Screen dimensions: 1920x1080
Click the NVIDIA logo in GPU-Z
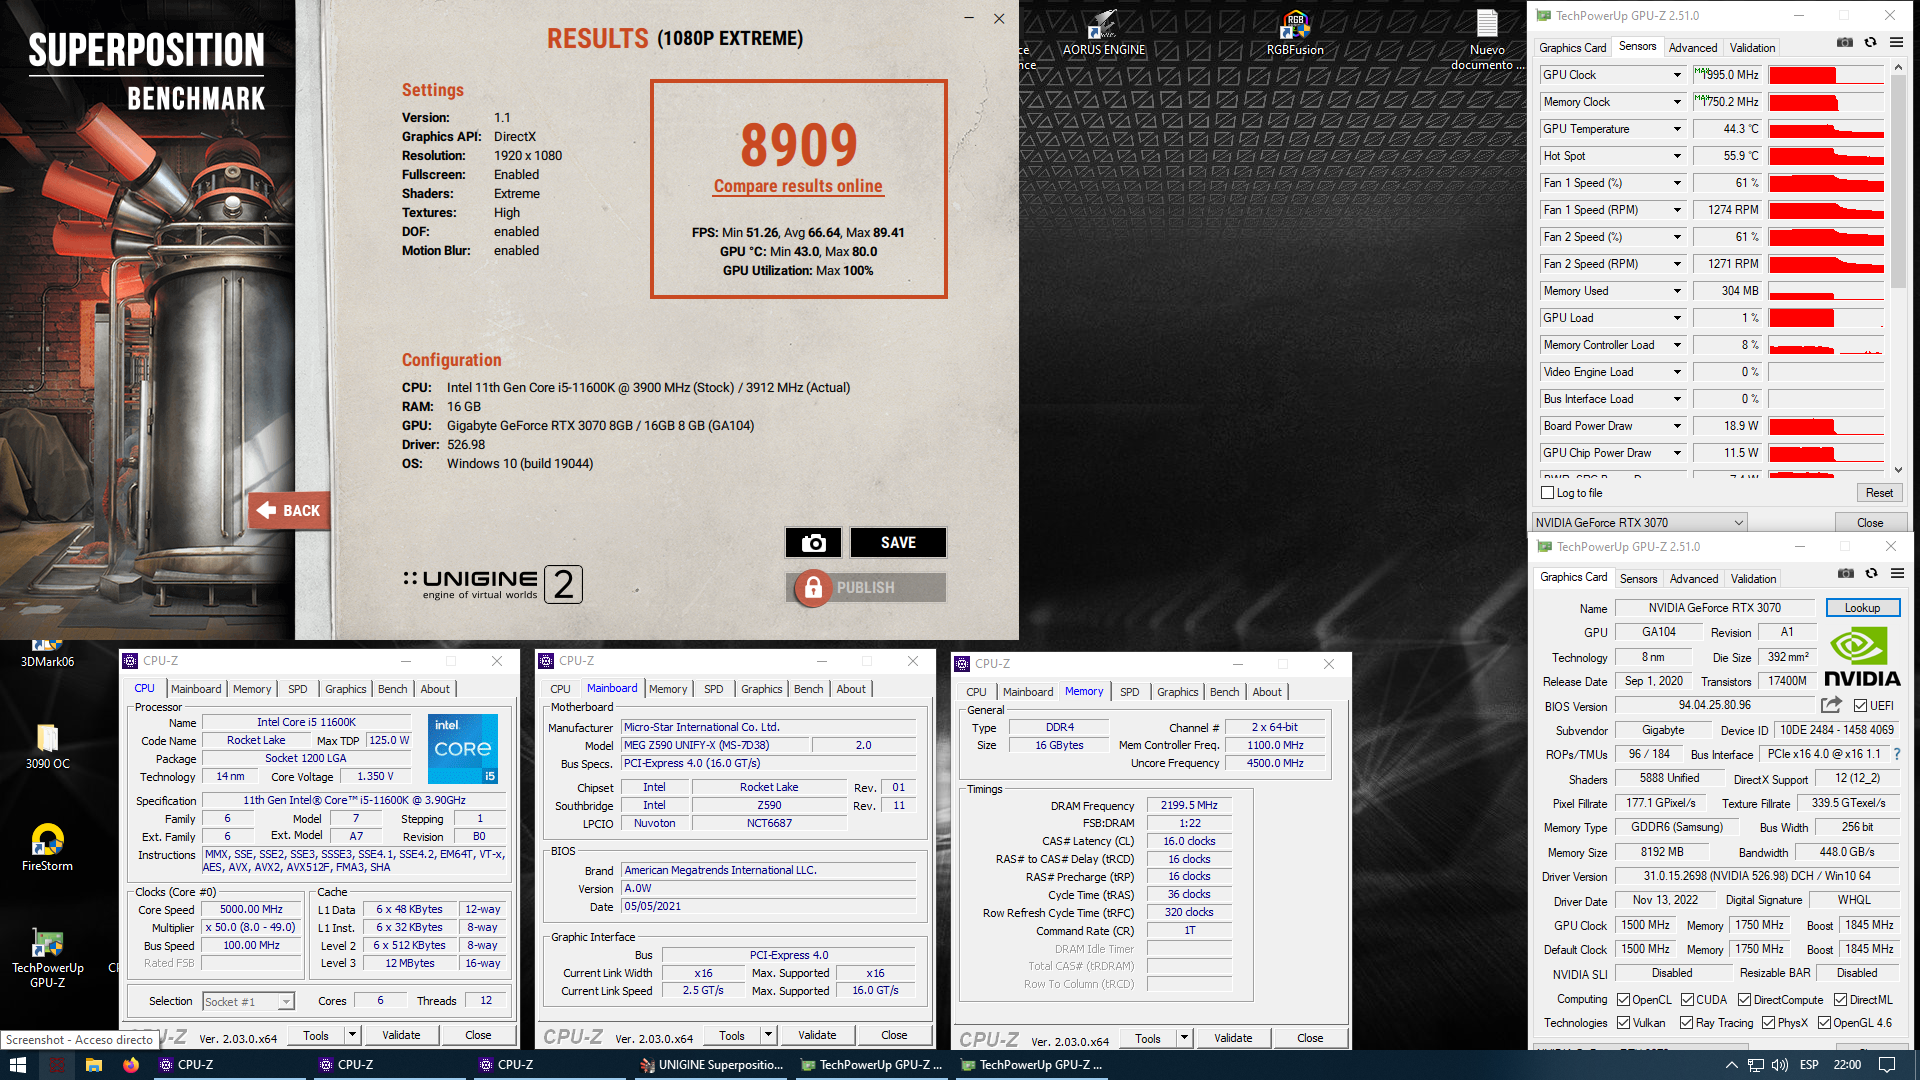pyautogui.click(x=1861, y=657)
